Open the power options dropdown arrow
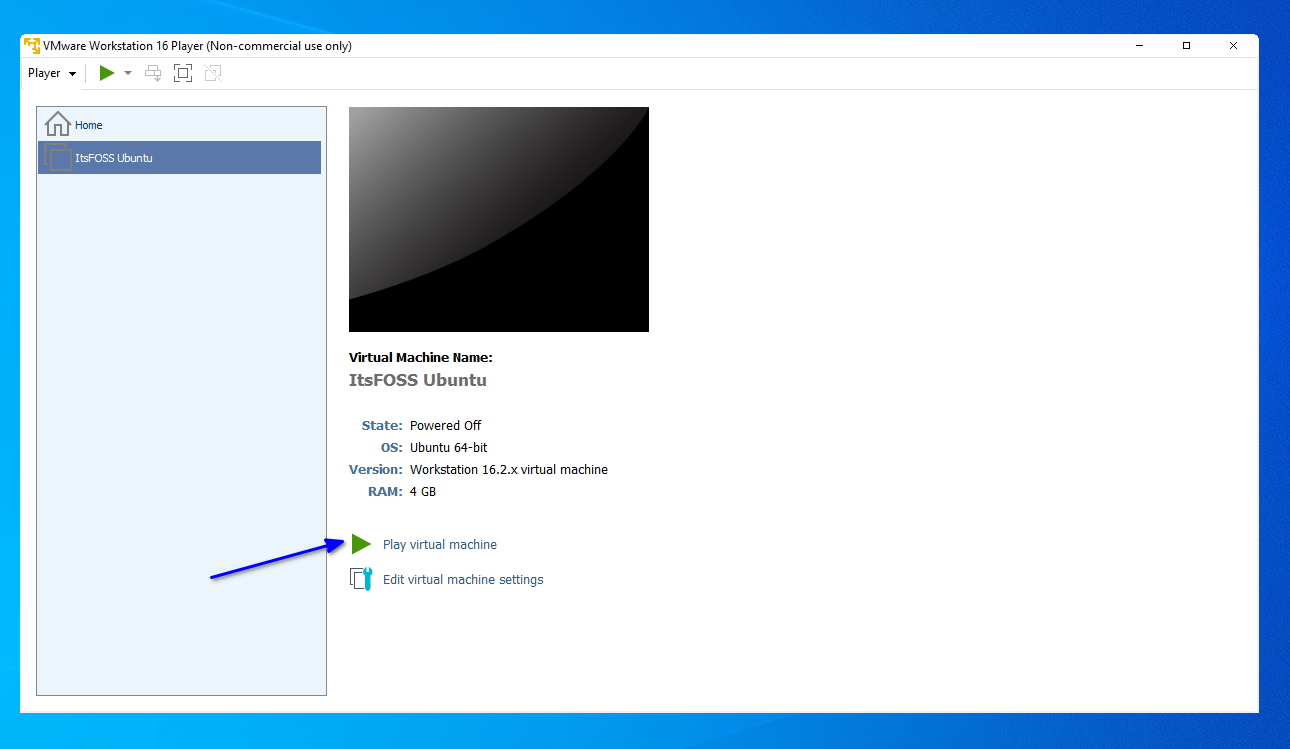Viewport: 1290px width, 749px height. click(x=128, y=73)
